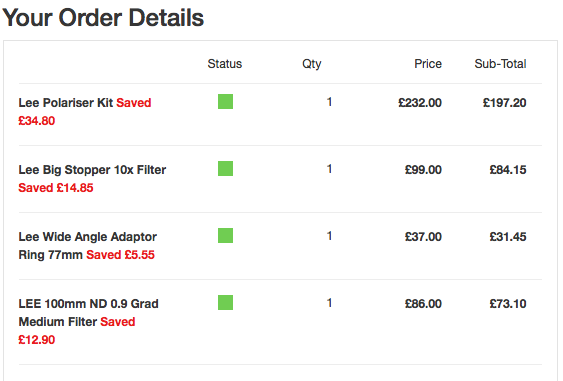
Task: Open LEE 100mm ND 0.9 Grad Medium Filter
Action: 88,313
